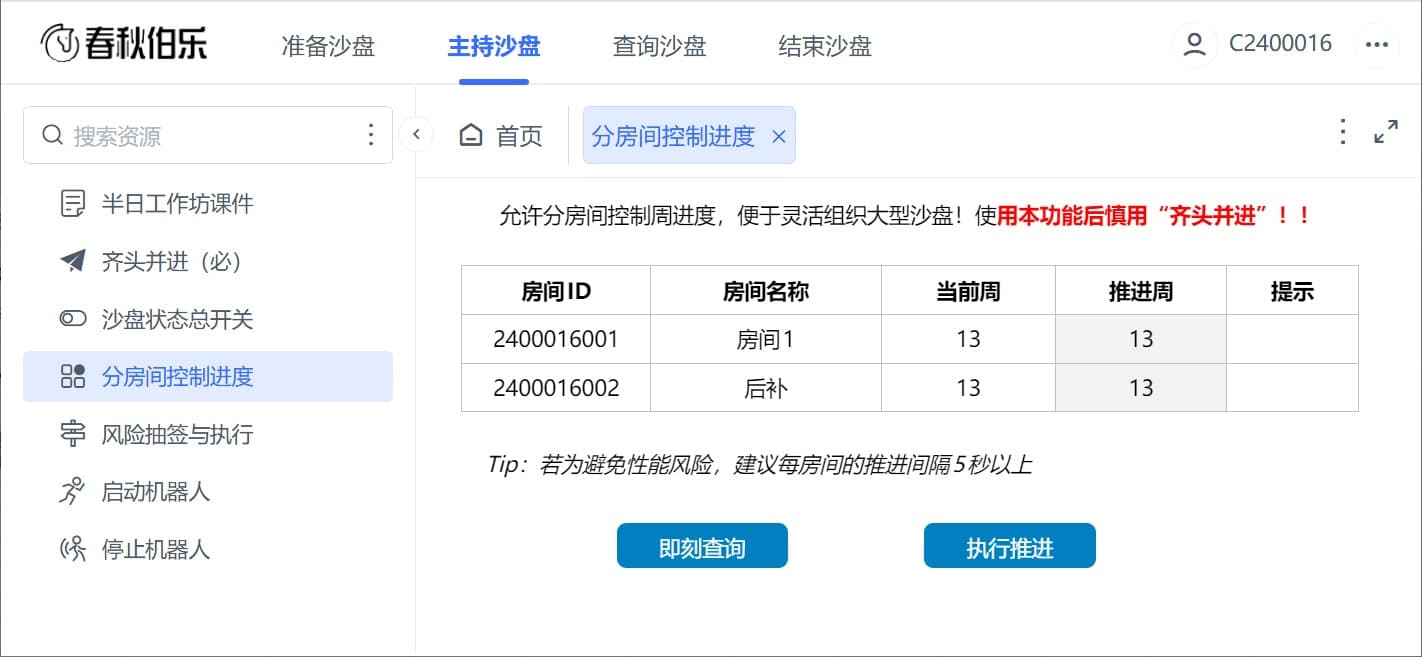Open 半日工作坊课件 in sidebar
Screen dimensions: 1422x657
point(208,204)
